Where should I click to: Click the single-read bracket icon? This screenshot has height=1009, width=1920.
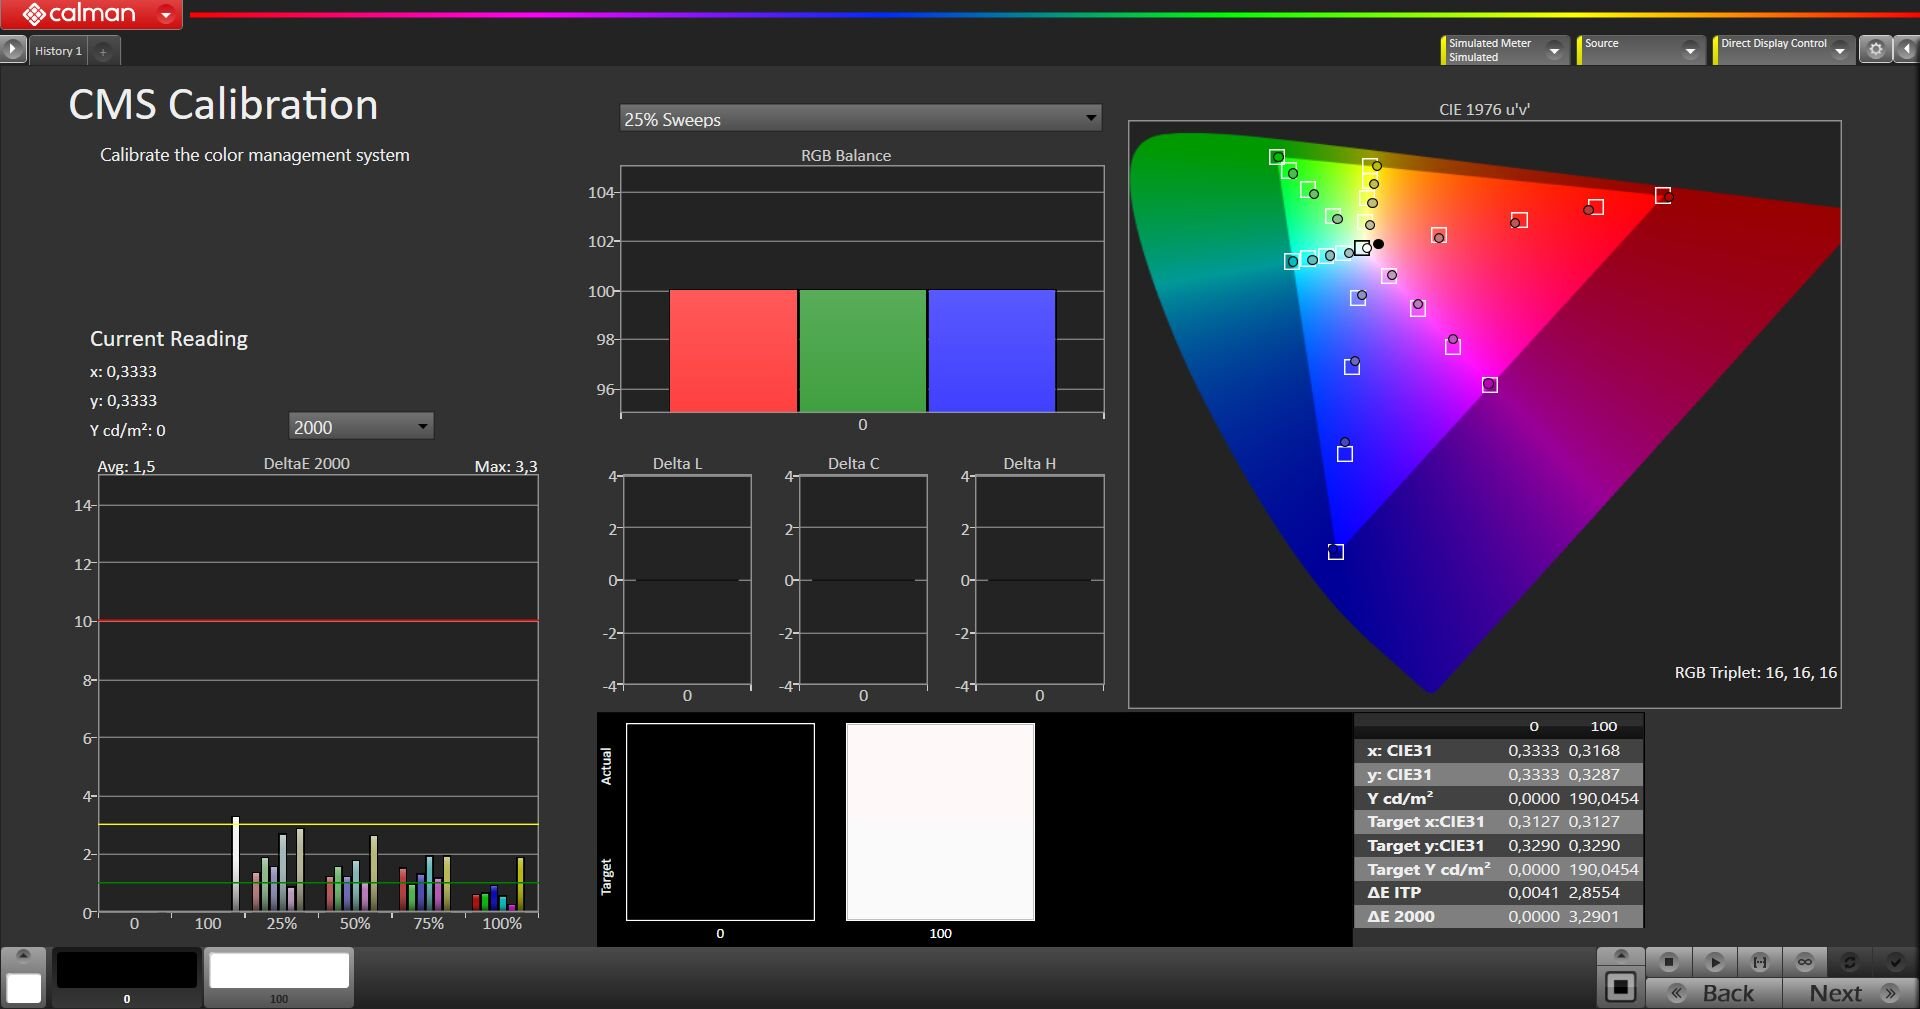coord(1759,962)
